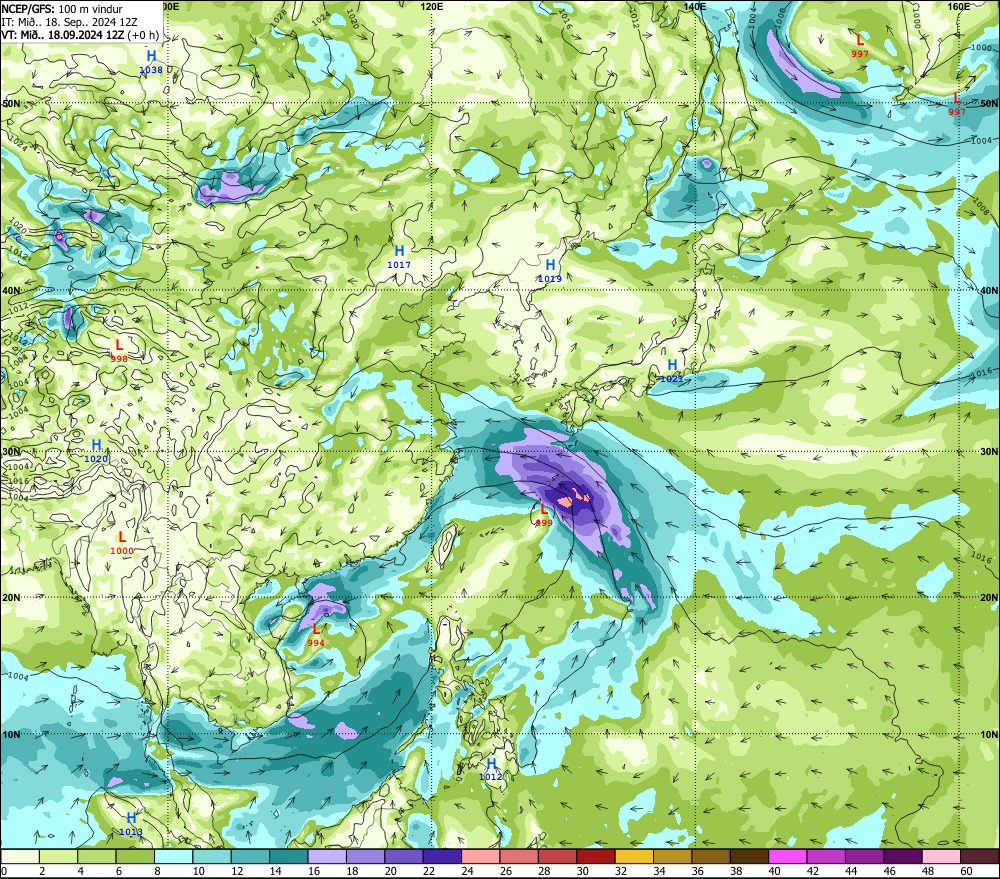
Task: Select the bright magenta 40–42 legend swatch
Action: tap(788, 857)
